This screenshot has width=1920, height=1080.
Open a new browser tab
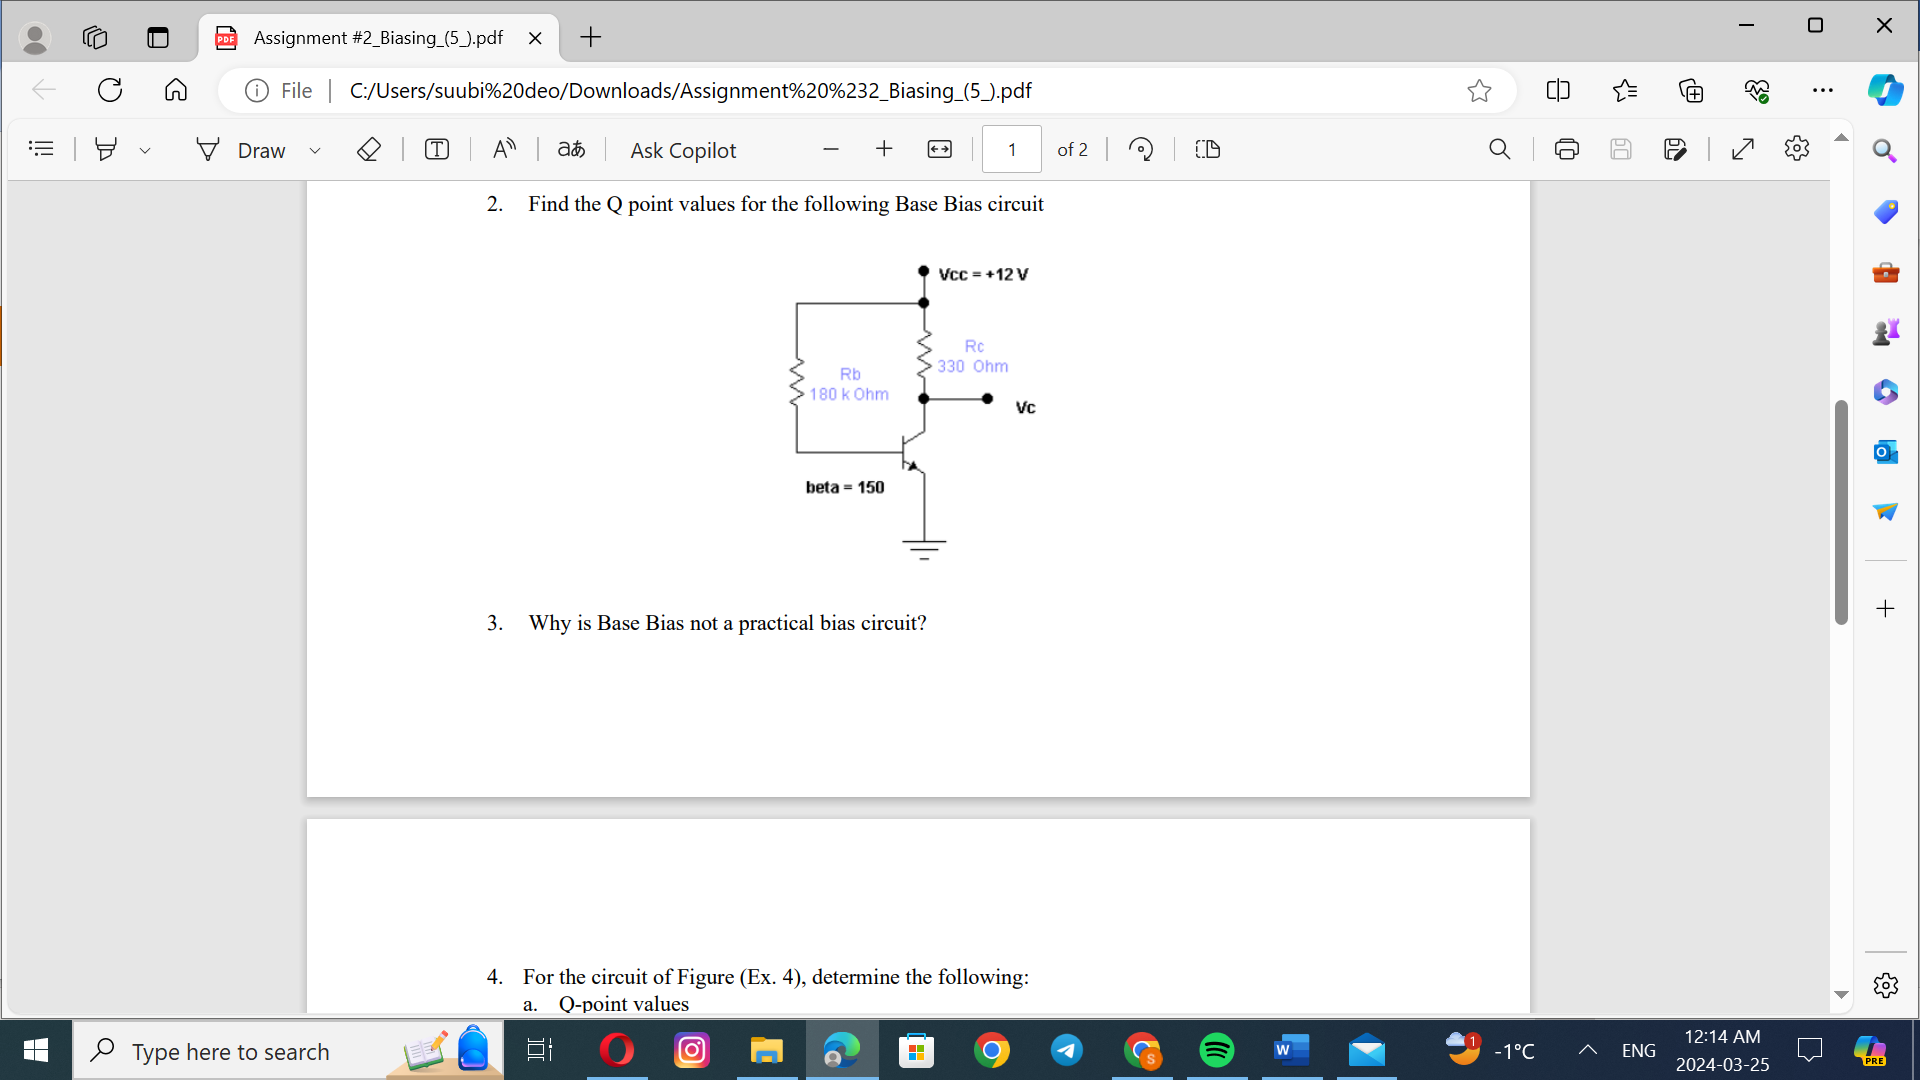(x=590, y=37)
